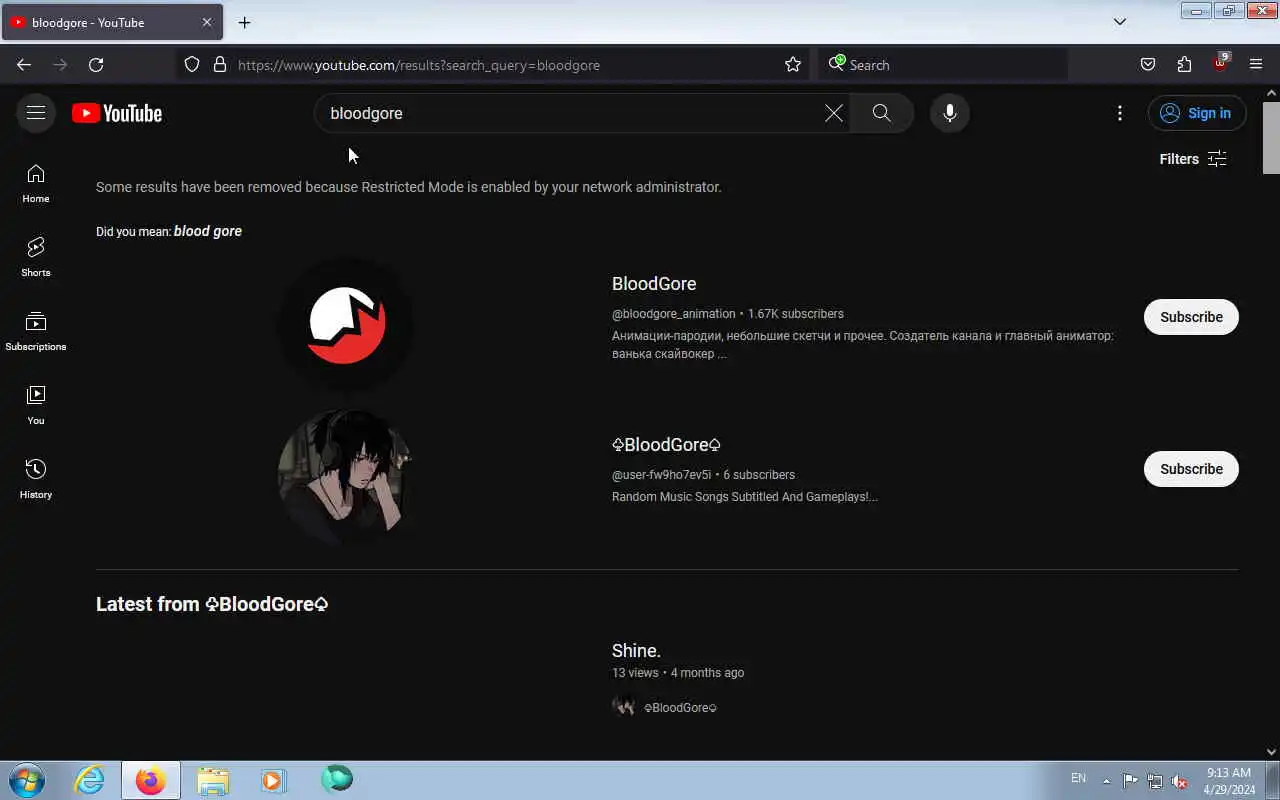1280x800 pixels.
Task: Open Firefox application menu
Action: [x=1256, y=65]
